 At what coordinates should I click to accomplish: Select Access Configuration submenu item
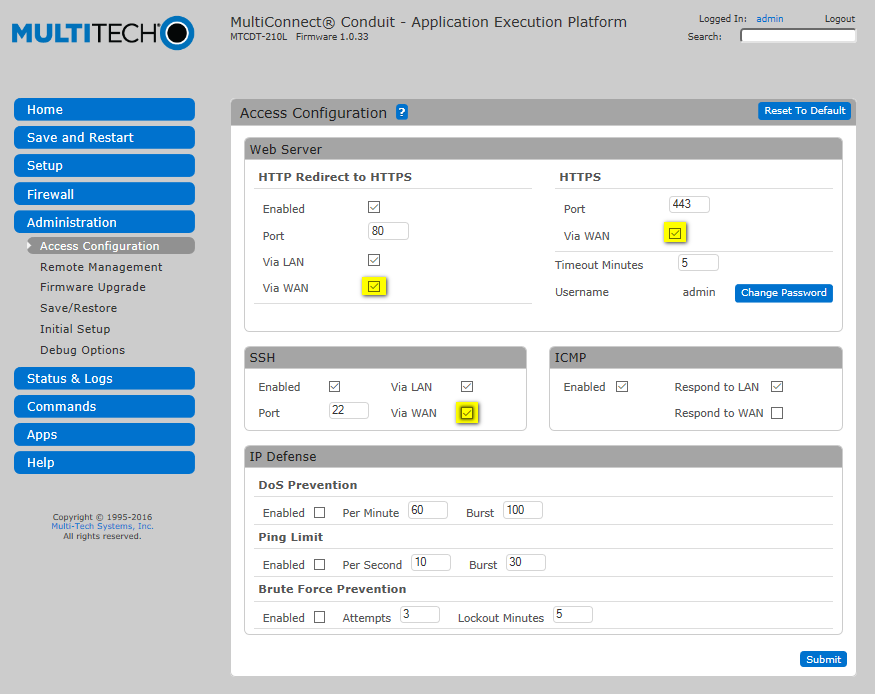(x=110, y=245)
